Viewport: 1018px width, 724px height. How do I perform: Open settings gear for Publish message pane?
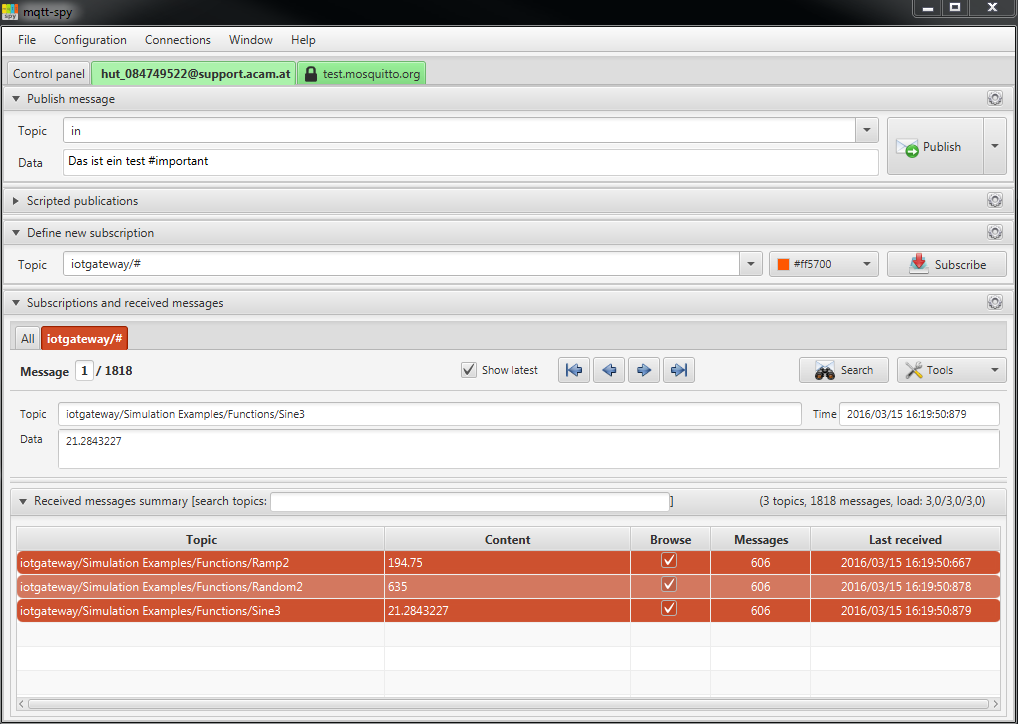click(x=995, y=99)
